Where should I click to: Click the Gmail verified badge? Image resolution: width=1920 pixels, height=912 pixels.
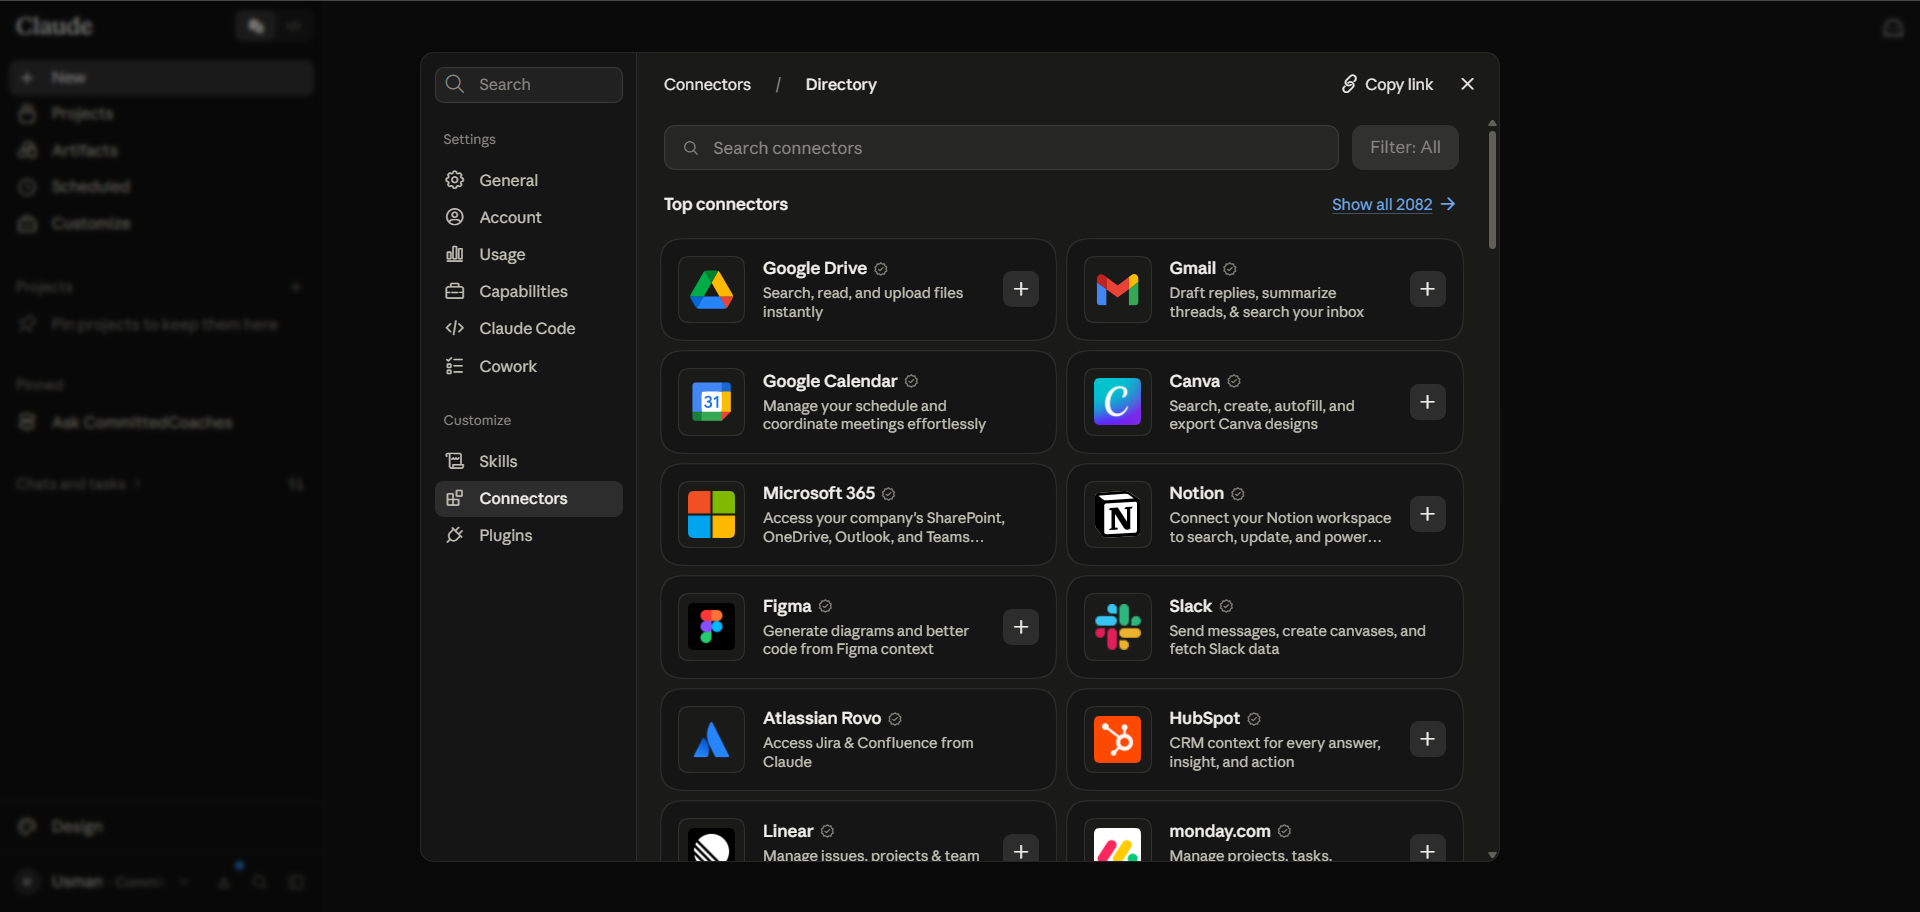(x=1230, y=269)
